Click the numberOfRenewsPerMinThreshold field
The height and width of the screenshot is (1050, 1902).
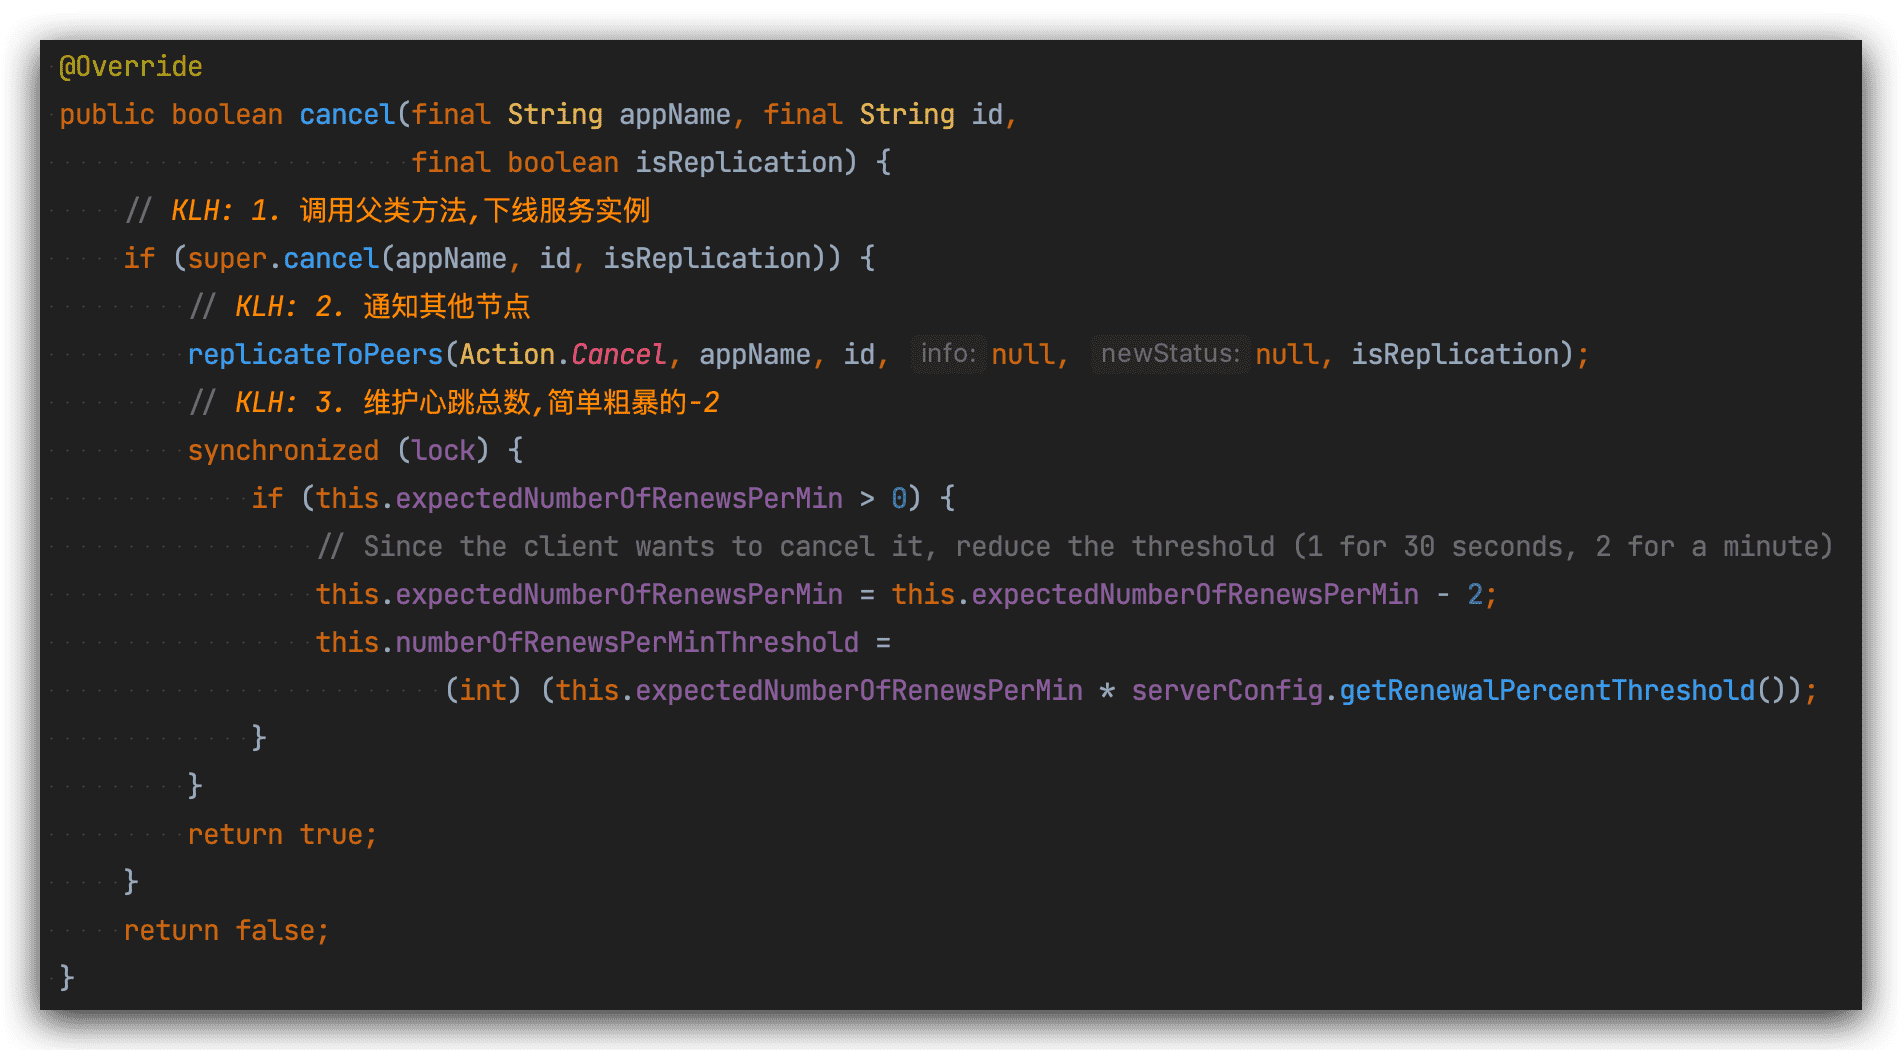[x=627, y=643]
